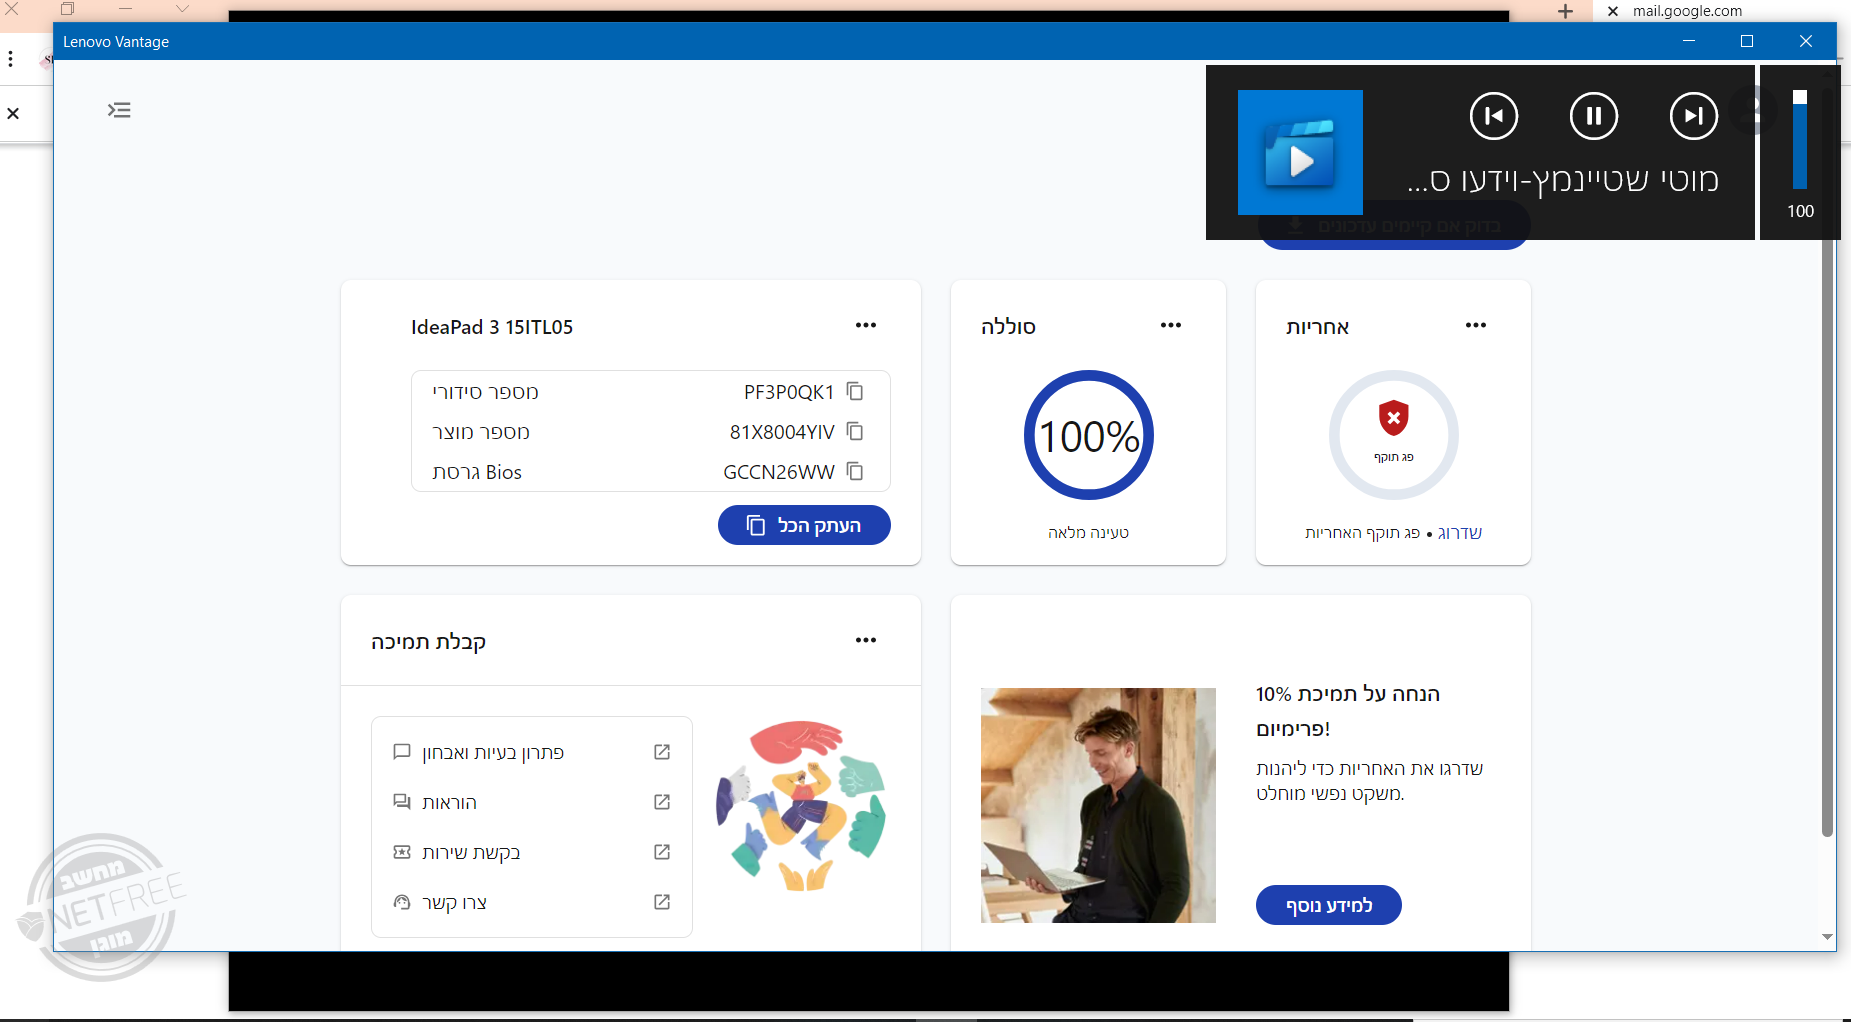This screenshot has height=1022, width=1851.
Task: Skip to previous track in media overlay
Action: click(1494, 115)
